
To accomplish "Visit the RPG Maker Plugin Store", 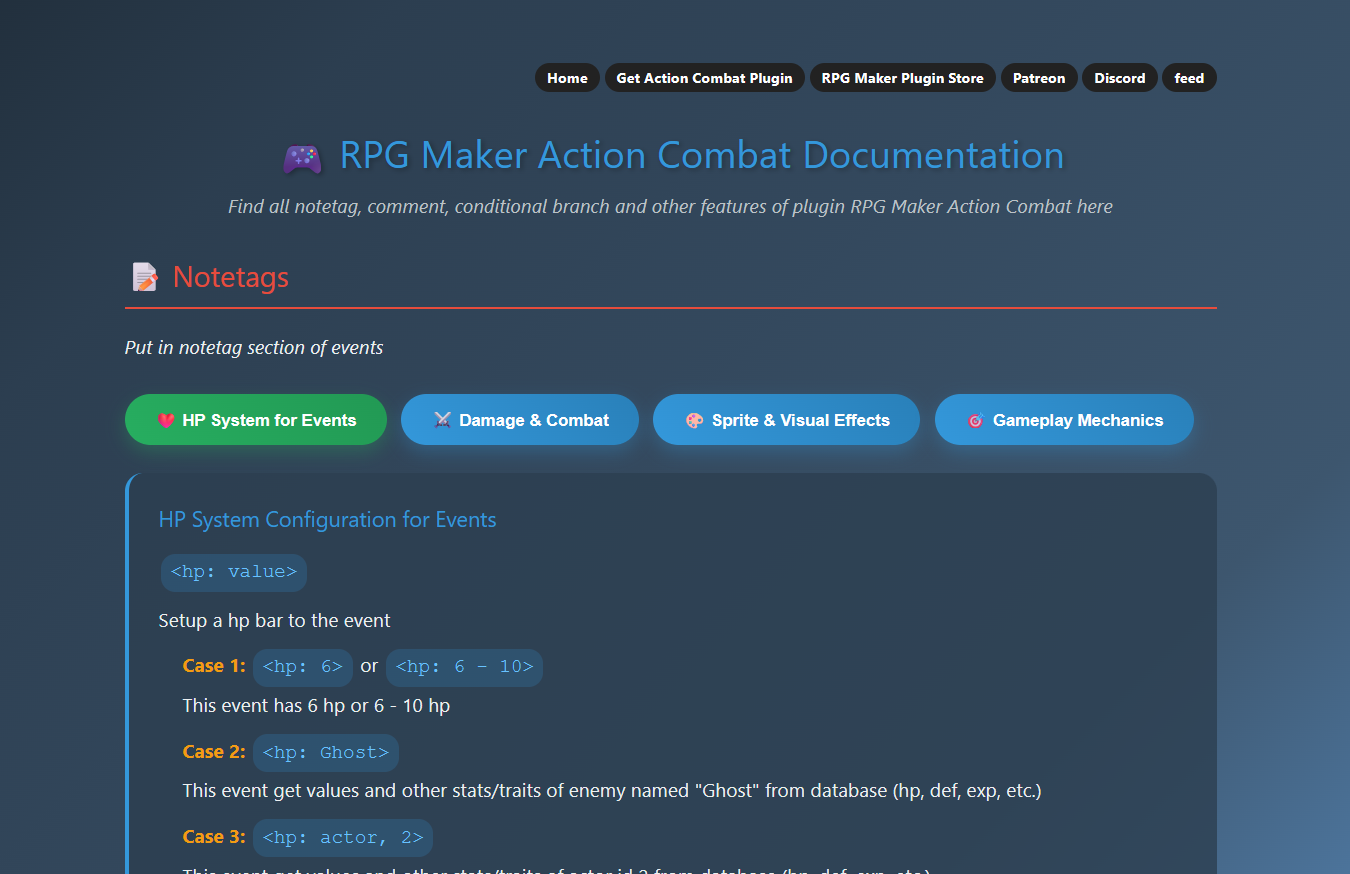I will (902, 78).
